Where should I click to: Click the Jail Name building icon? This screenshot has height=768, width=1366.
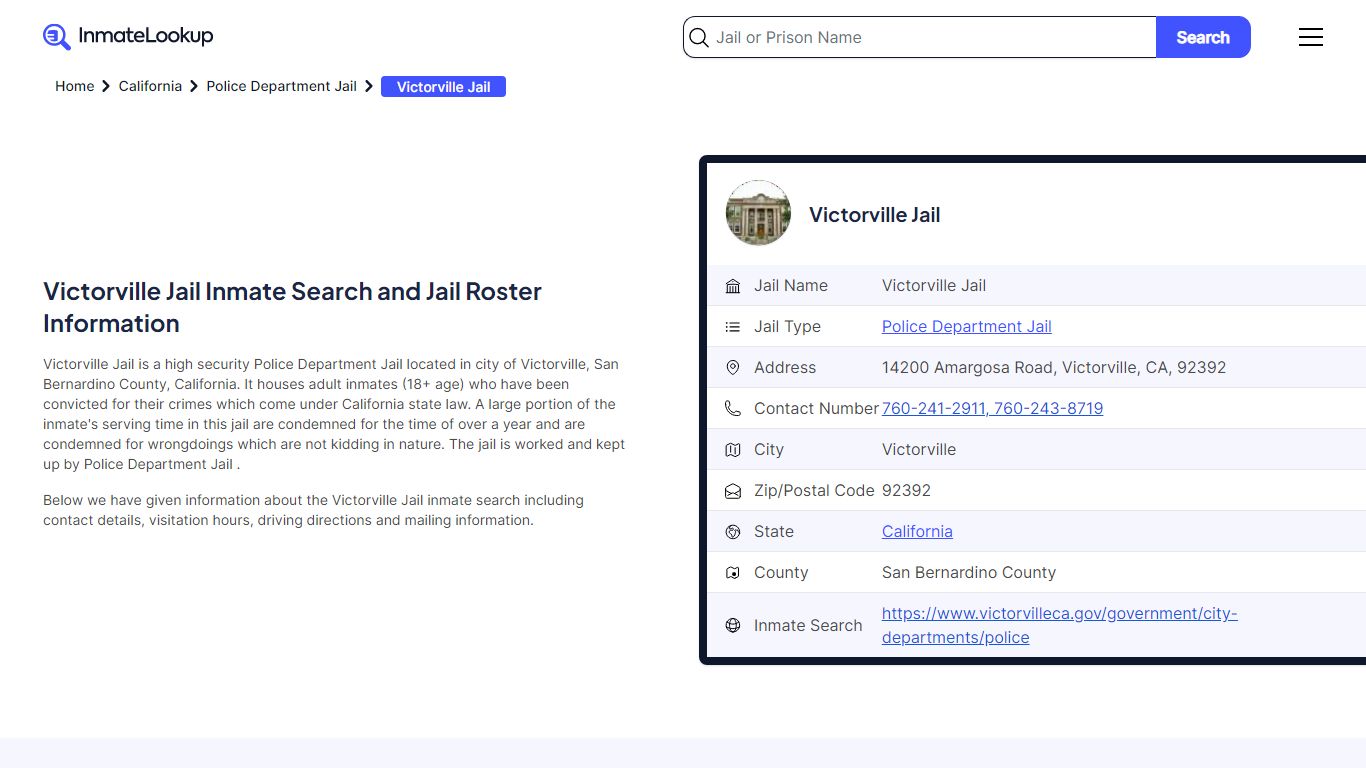pos(733,286)
